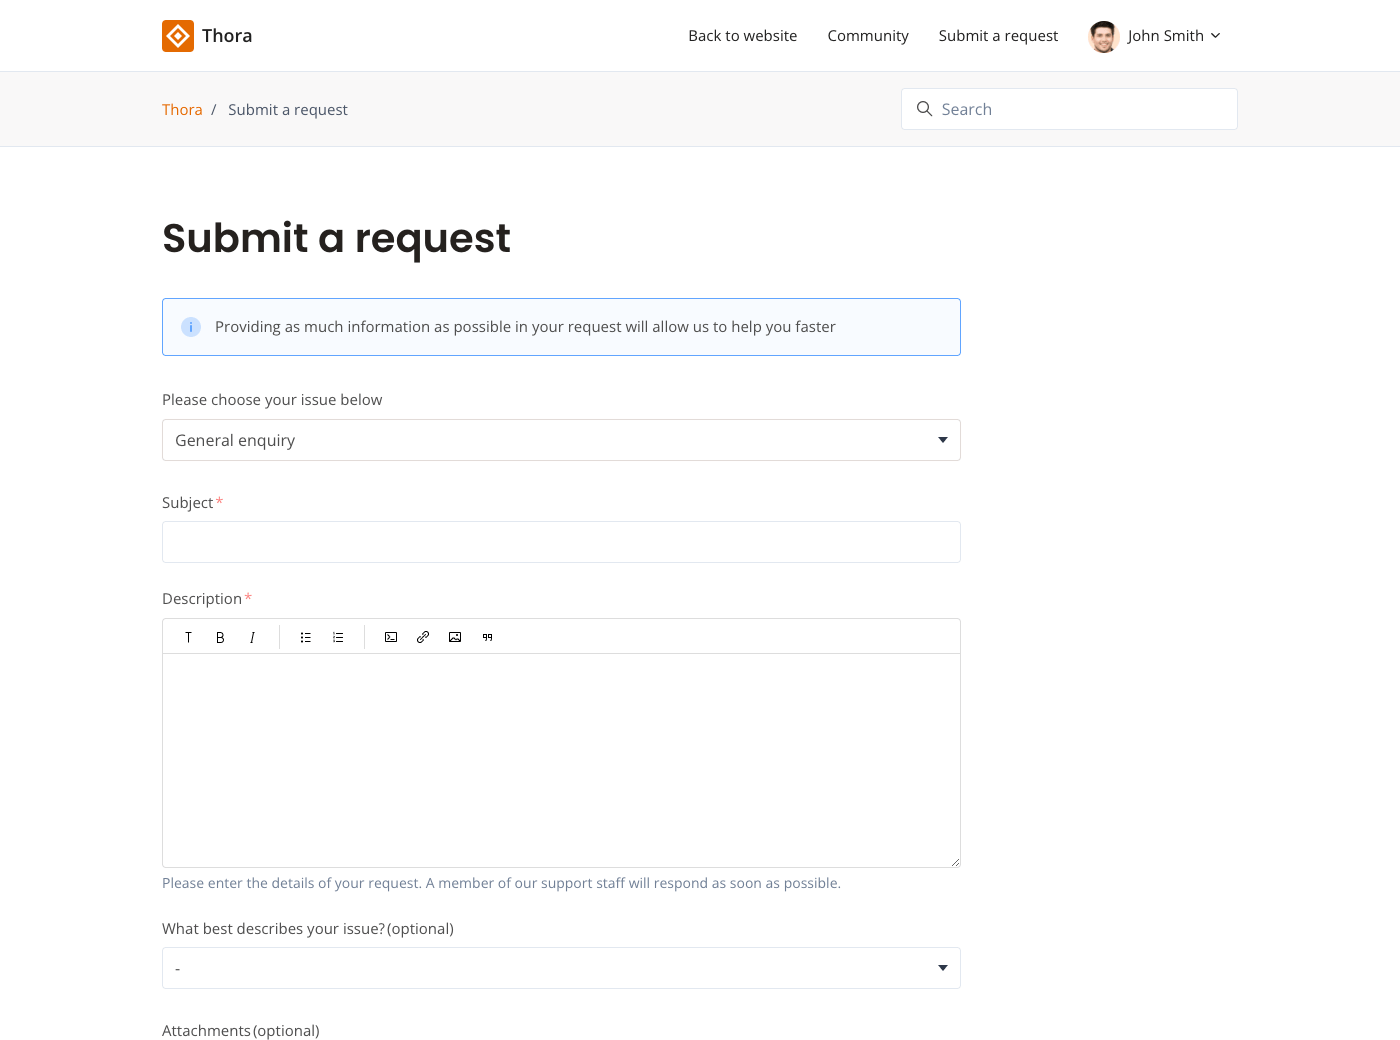Click the Thora breadcrumb link
1400x1040 pixels.
(182, 110)
